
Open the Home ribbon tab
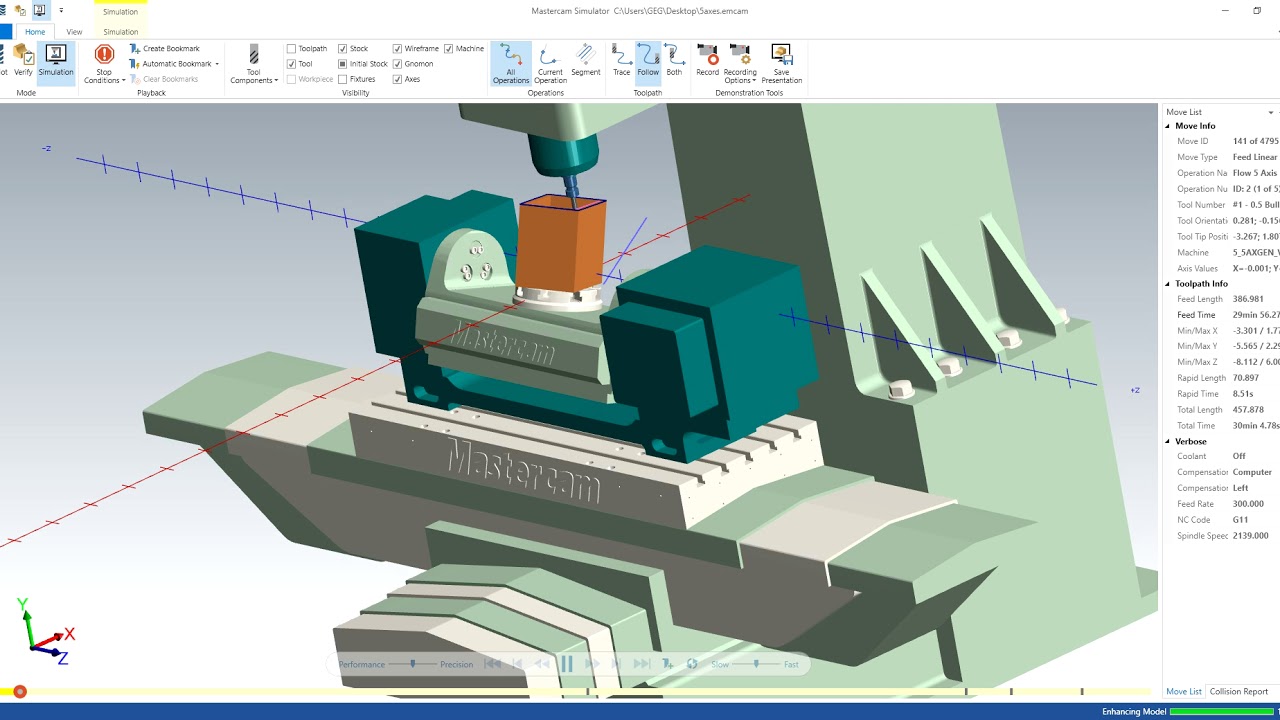point(35,32)
